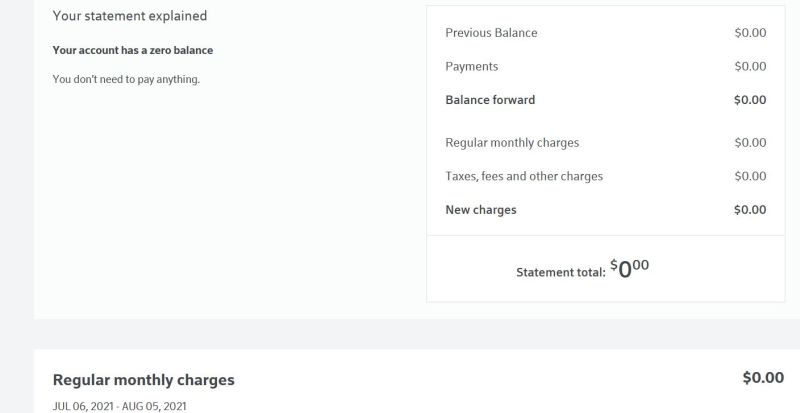The width and height of the screenshot is (800, 413).
Task: Select the large statement total $0.00 figure
Action: pos(630,269)
